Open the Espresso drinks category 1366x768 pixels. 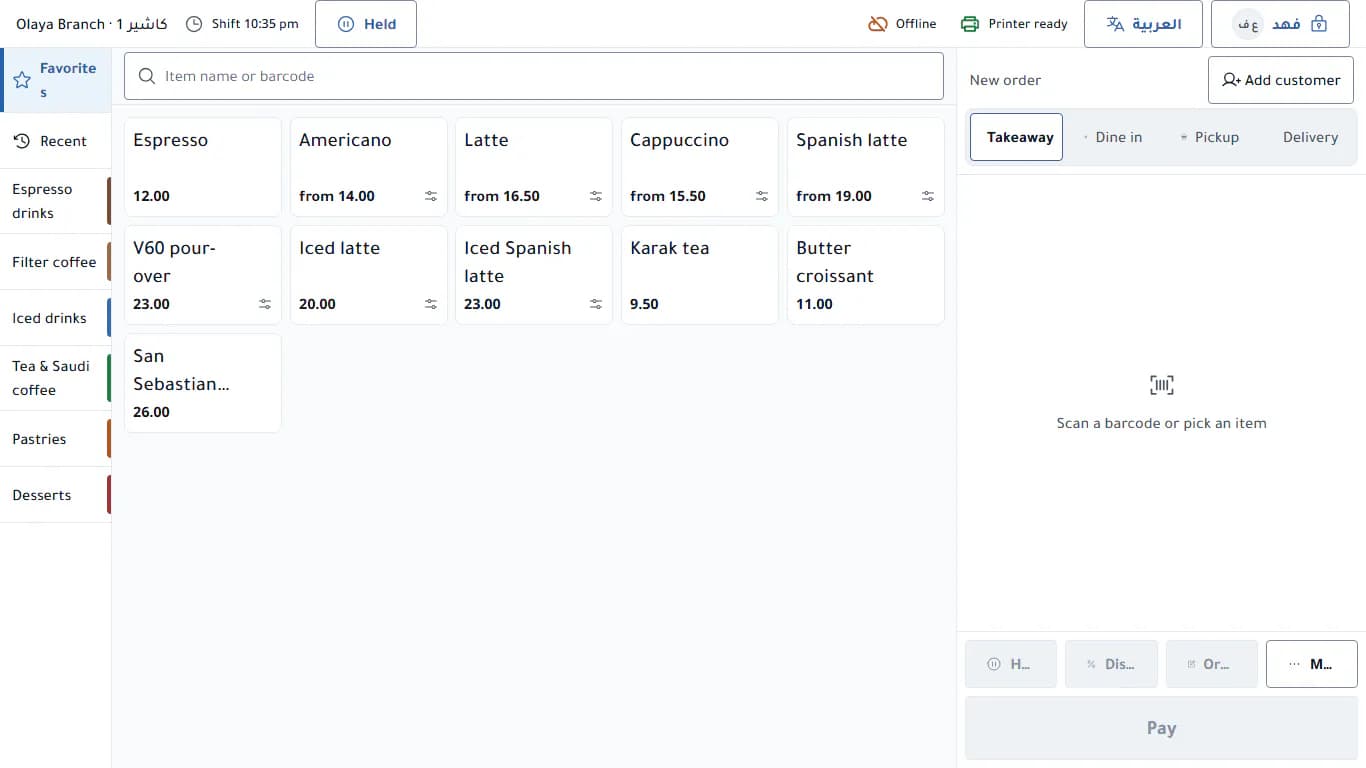click(x=56, y=201)
